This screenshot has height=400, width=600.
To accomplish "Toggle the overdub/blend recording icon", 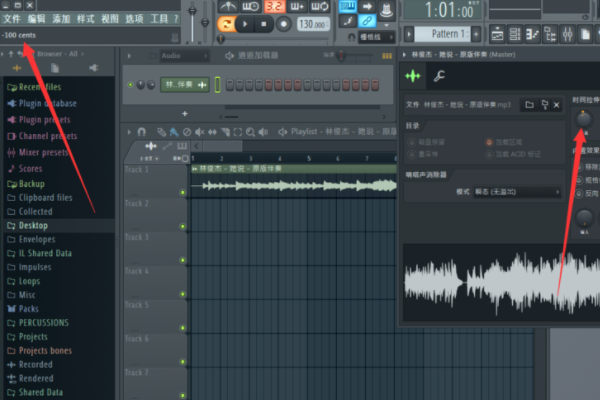I will [x=297, y=6].
